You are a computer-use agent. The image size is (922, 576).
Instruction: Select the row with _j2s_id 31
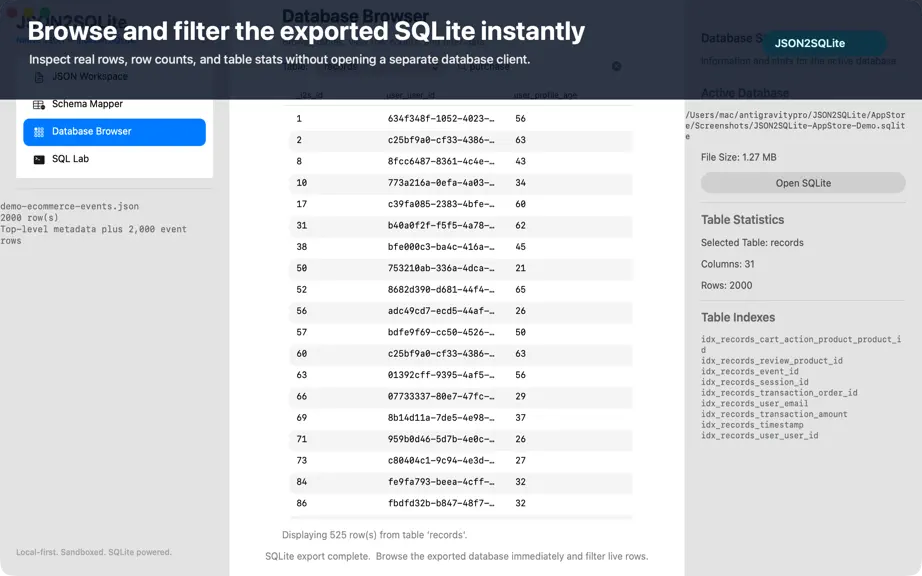click(x=460, y=226)
